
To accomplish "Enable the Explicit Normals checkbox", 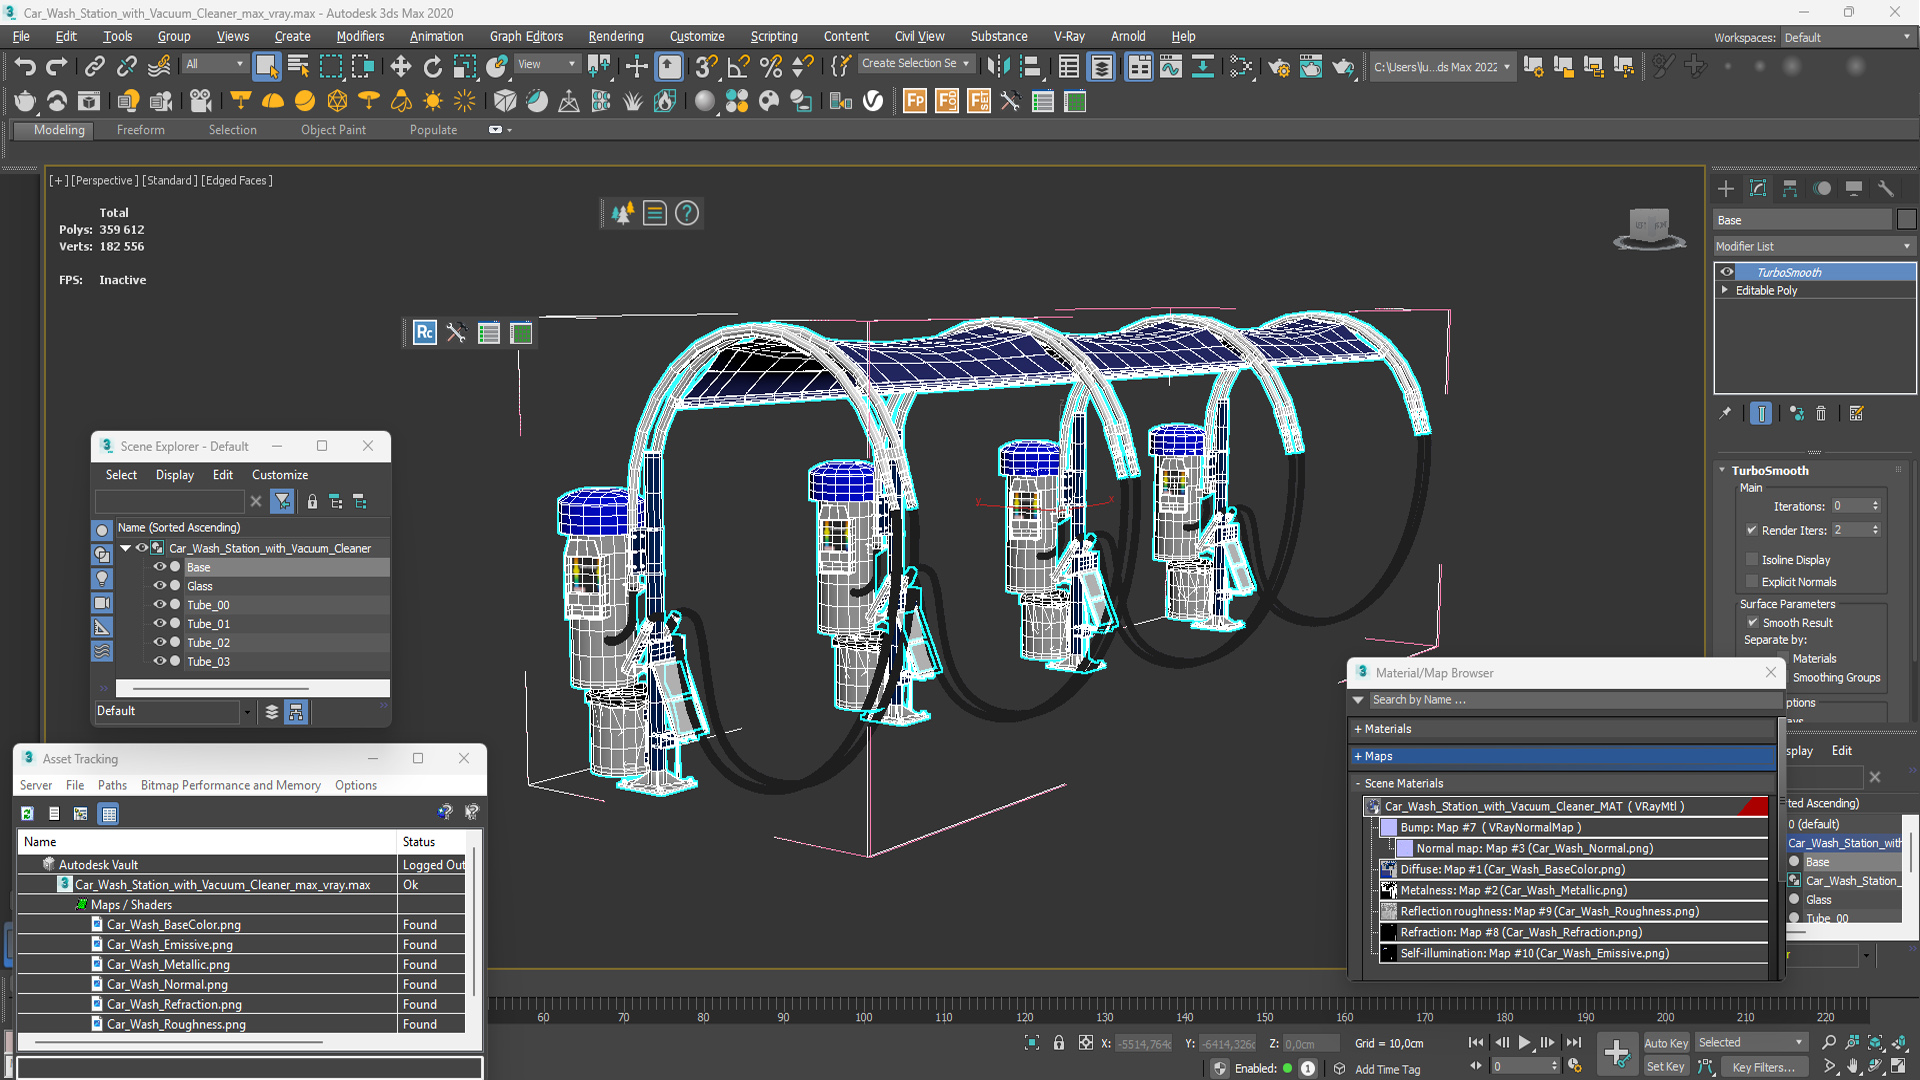I will [1751, 582].
